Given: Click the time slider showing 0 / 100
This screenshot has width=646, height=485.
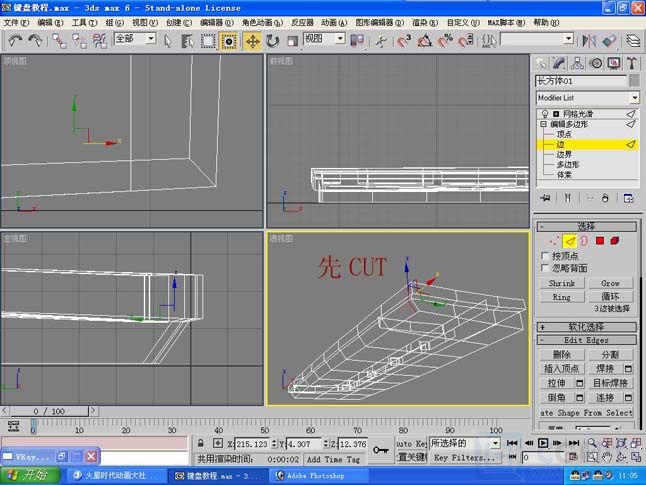Looking at the screenshot, I should pyautogui.click(x=49, y=411).
